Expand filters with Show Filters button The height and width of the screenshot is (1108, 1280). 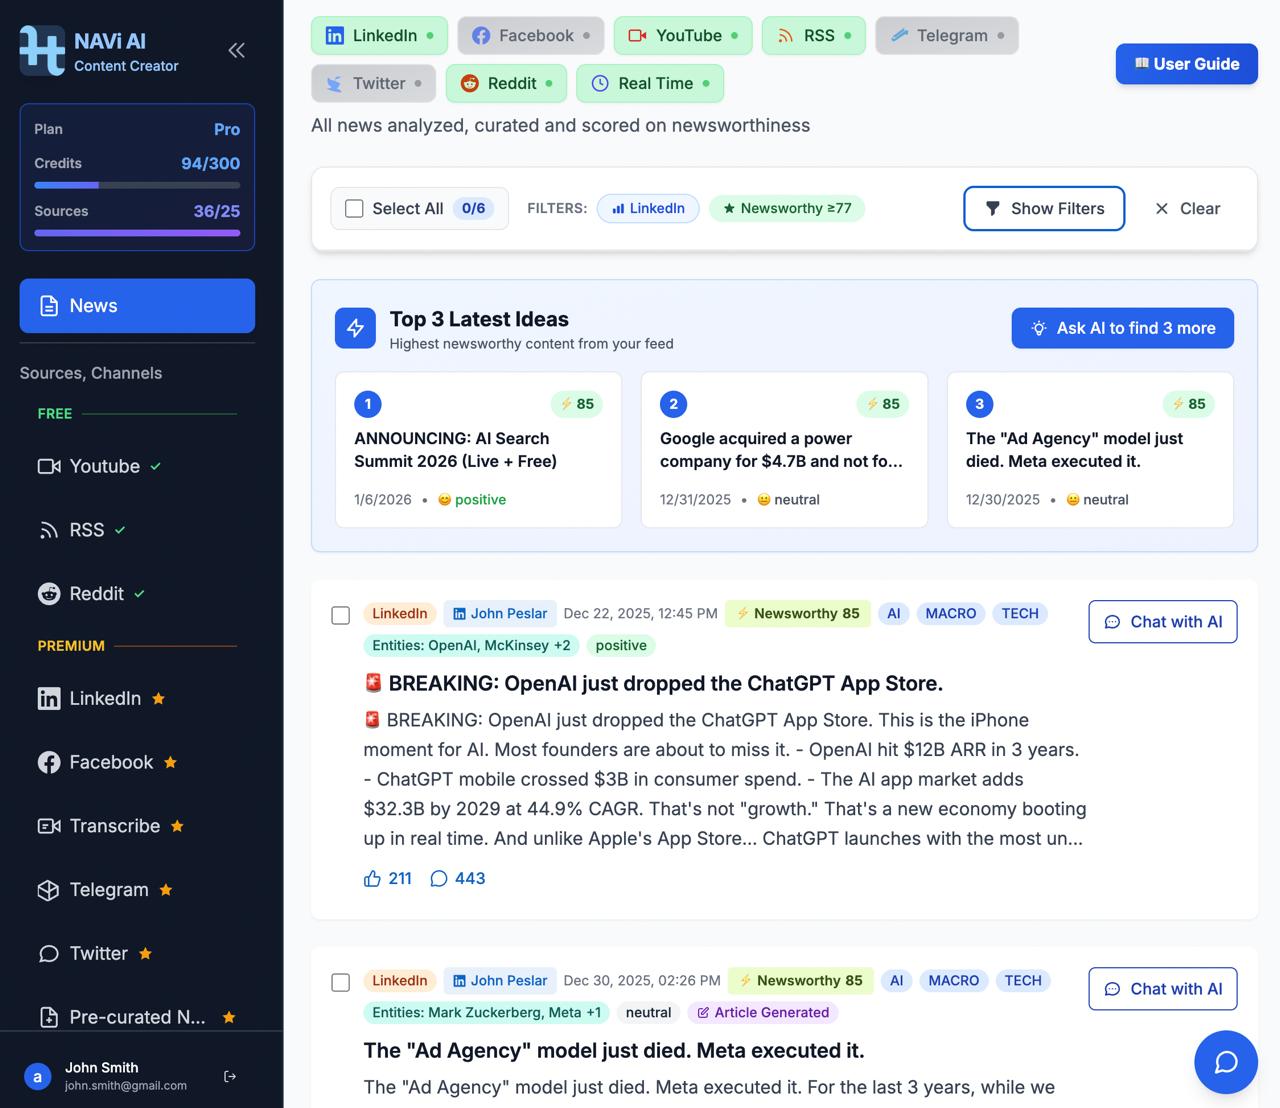tap(1044, 208)
